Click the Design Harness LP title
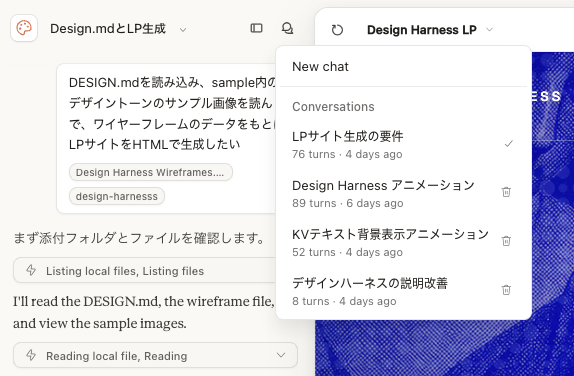The width and height of the screenshot is (574, 376). coord(422,30)
